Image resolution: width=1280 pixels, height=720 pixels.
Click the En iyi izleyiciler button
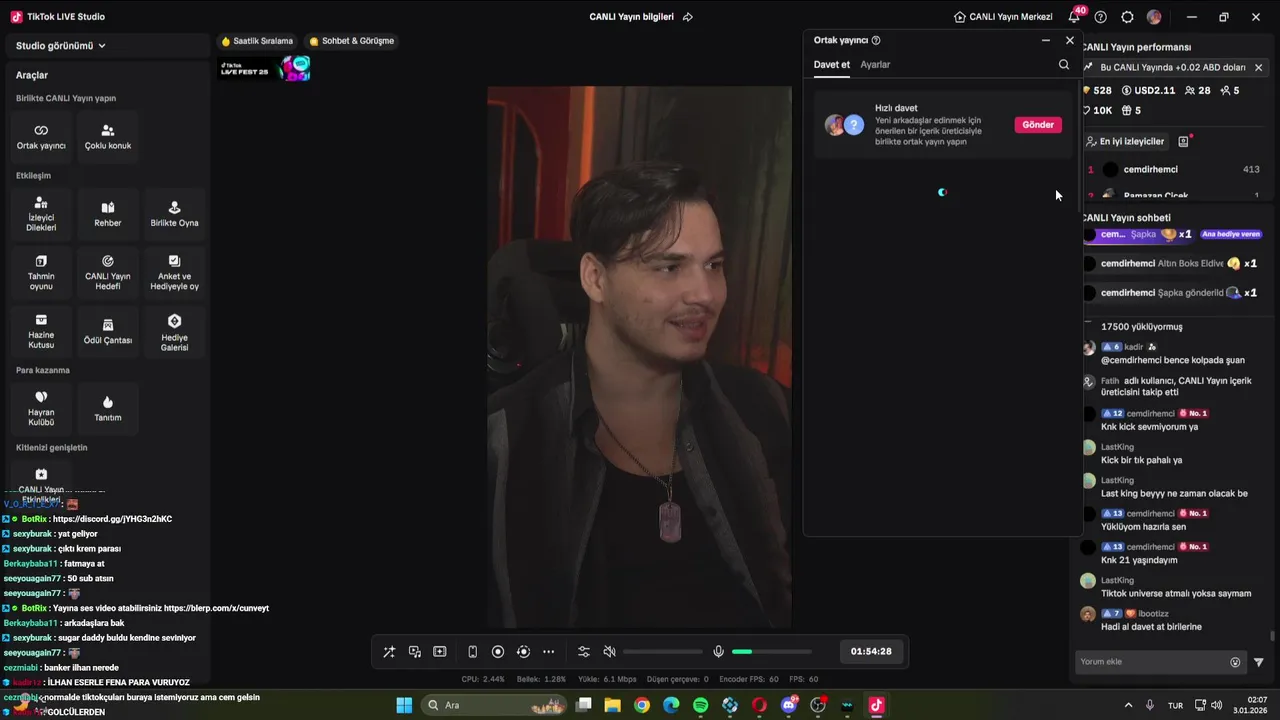click(x=1125, y=142)
